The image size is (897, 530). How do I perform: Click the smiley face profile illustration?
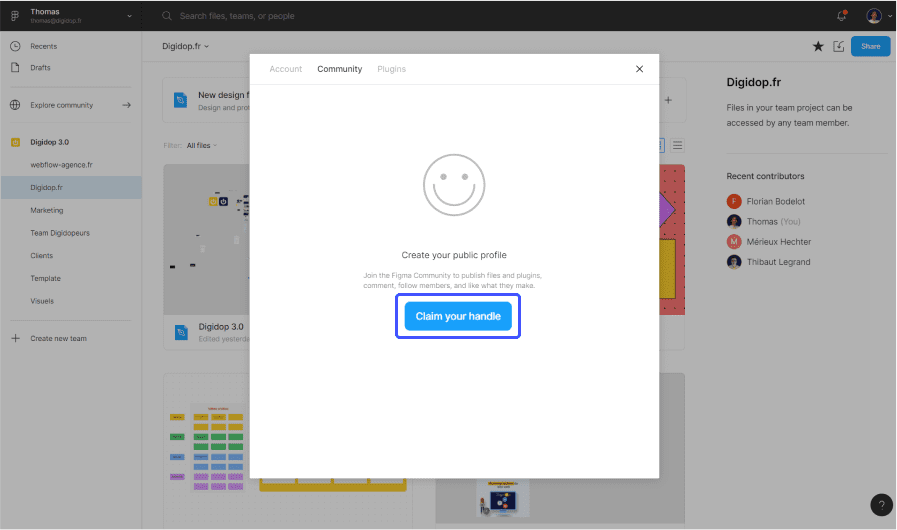coord(454,185)
